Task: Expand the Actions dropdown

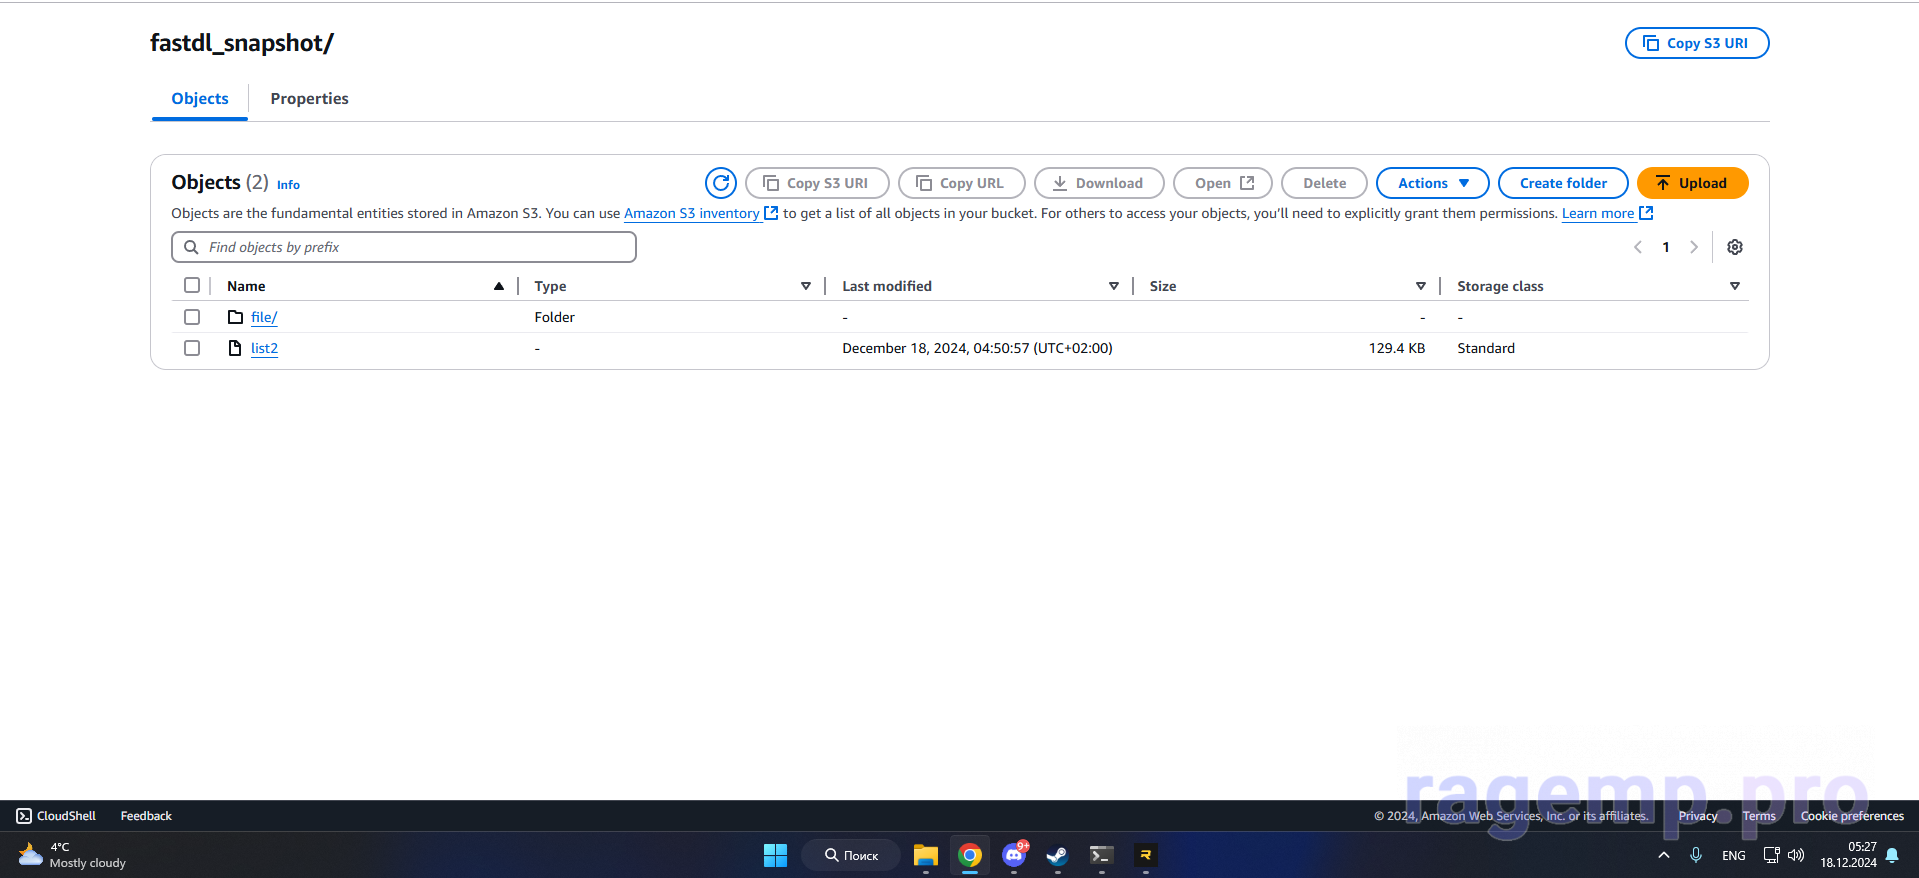Action: click(x=1432, y=183)
